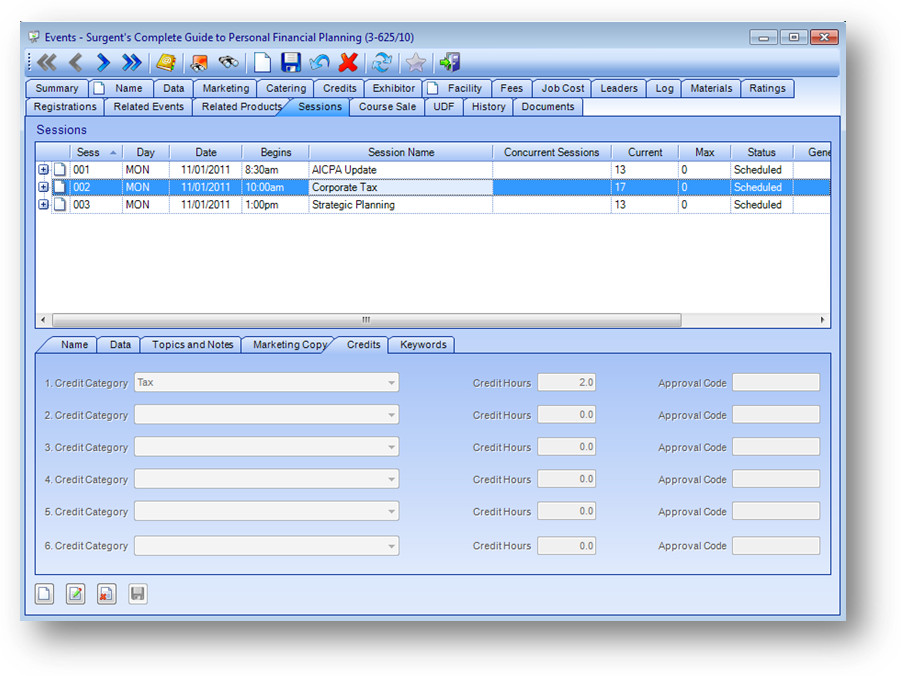Click document icon on session 003 row
Screen dimensions: 901x676
click(x=60, y=205)
